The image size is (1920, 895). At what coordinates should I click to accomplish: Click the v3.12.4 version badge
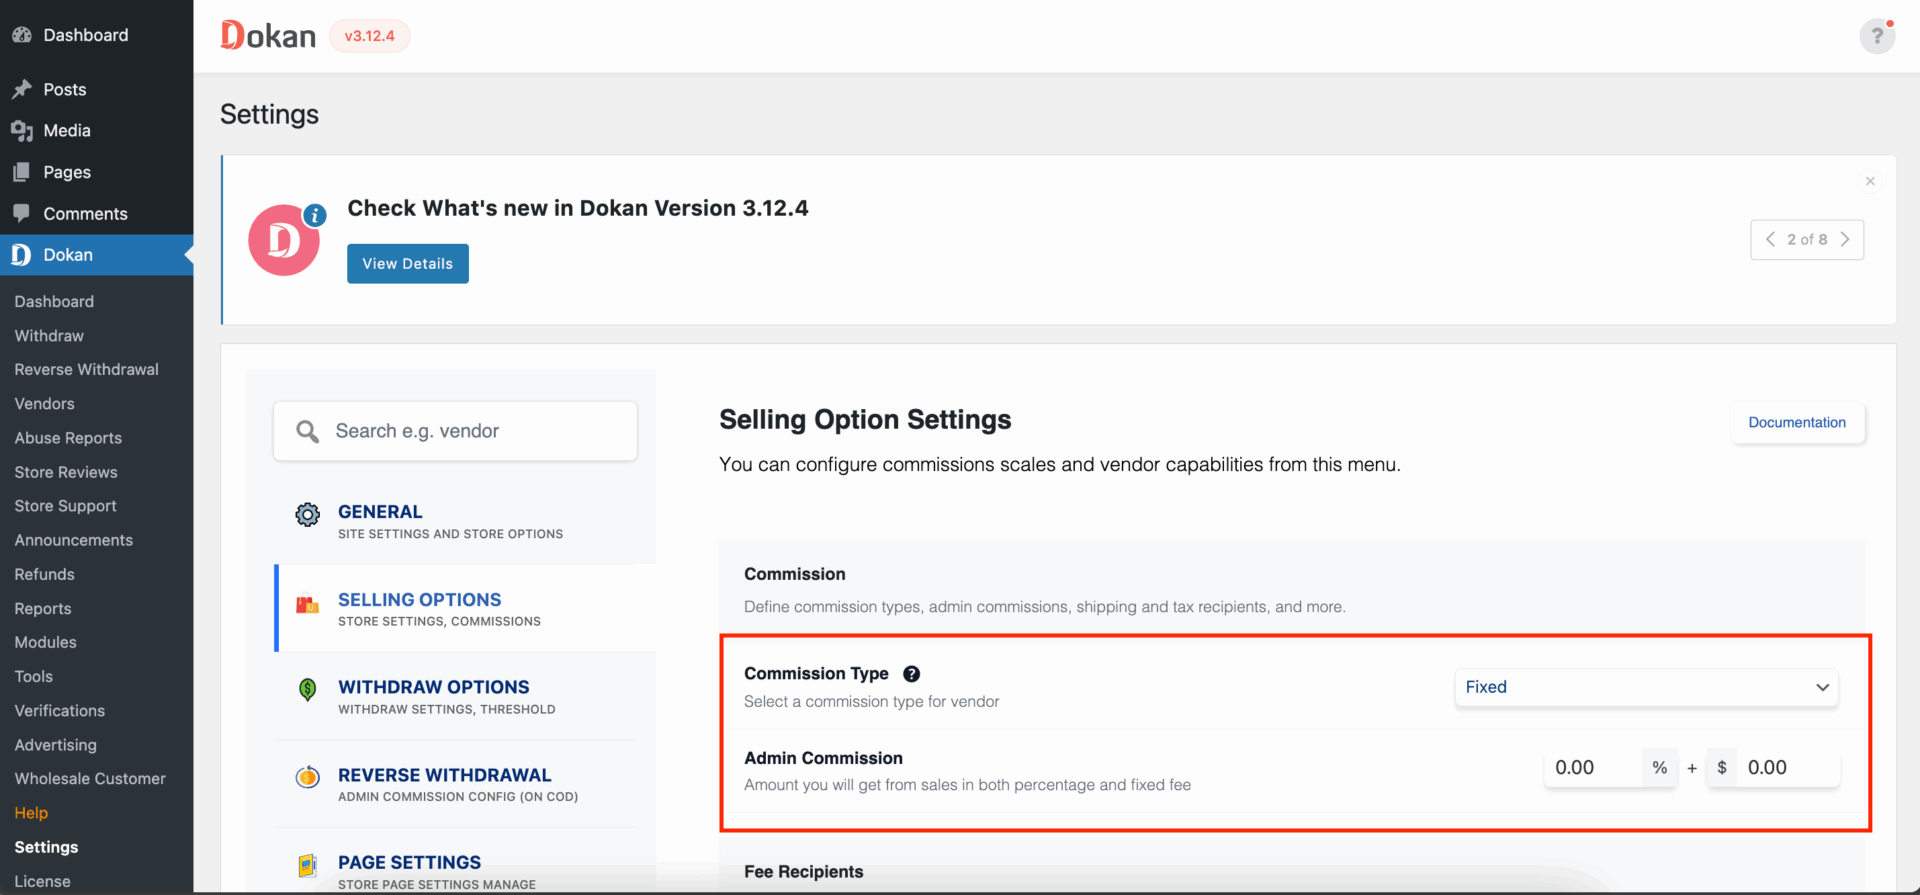coord(370,36)
